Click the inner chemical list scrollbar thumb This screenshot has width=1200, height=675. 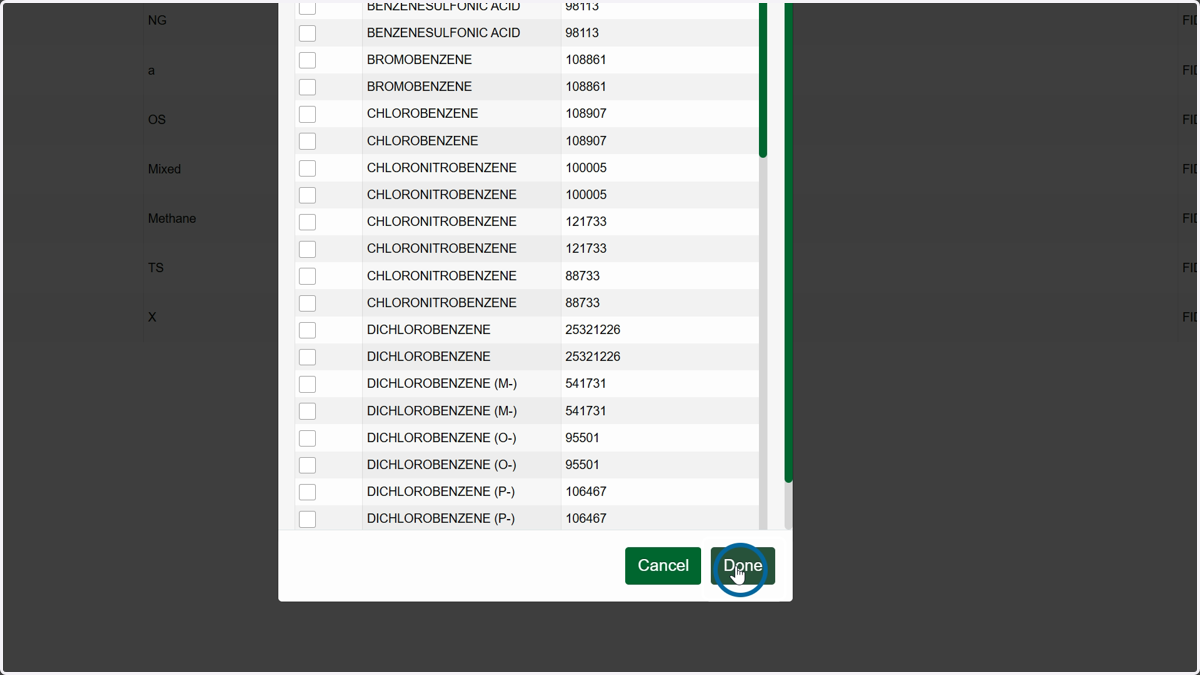tap(763, 80)
